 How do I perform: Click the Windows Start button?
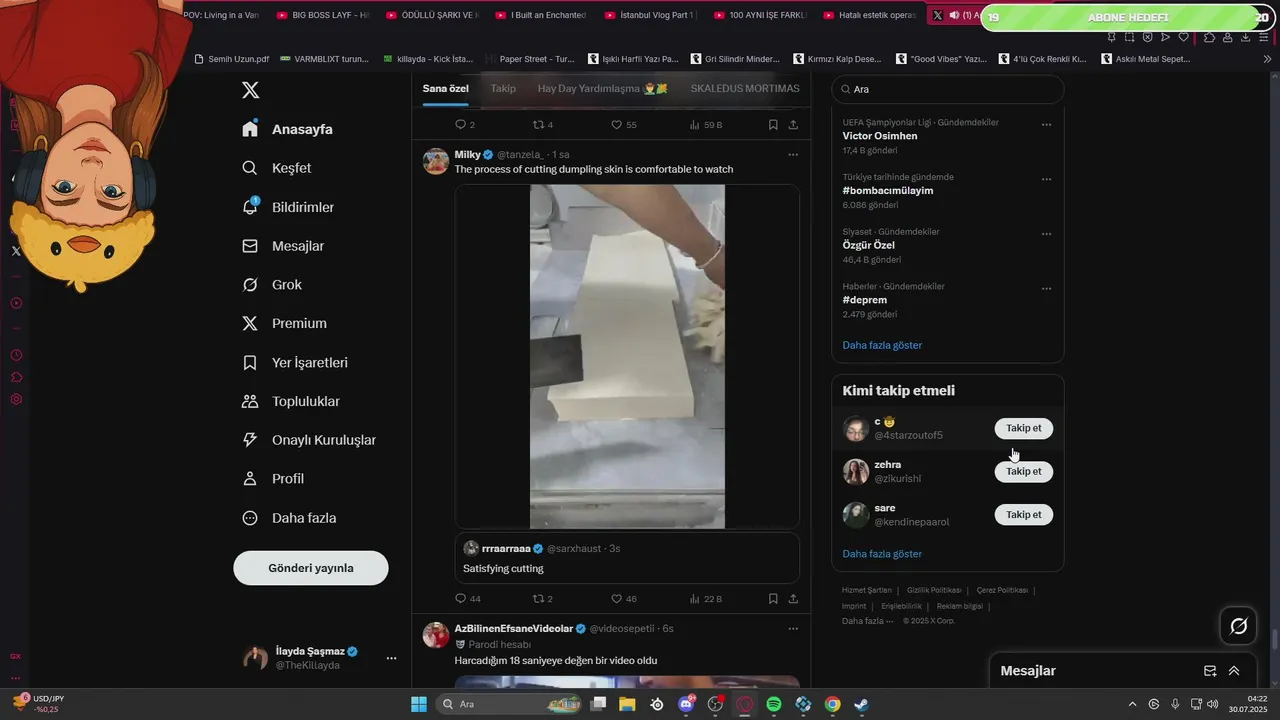coord(419,704)
